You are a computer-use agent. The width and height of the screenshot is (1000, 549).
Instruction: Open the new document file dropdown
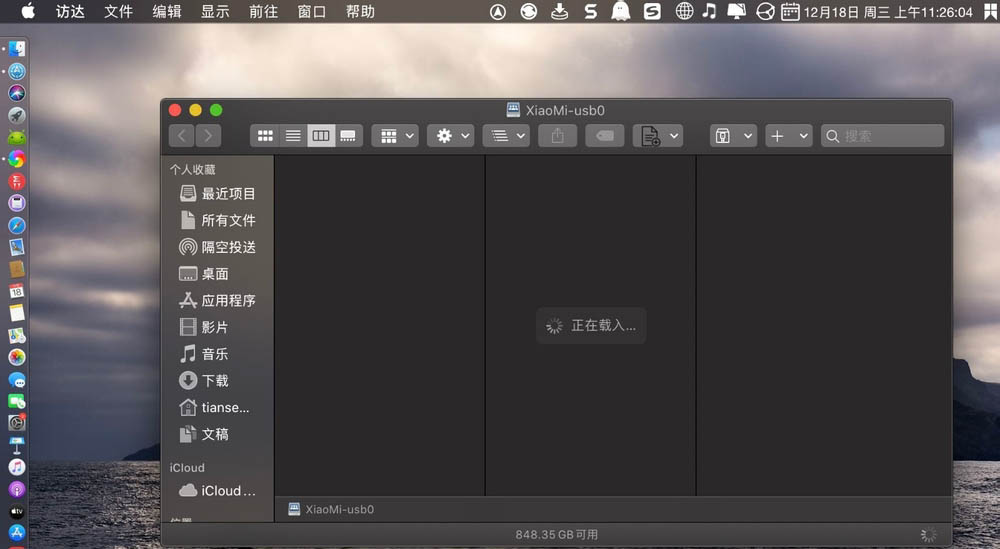[x=658, y=136]
